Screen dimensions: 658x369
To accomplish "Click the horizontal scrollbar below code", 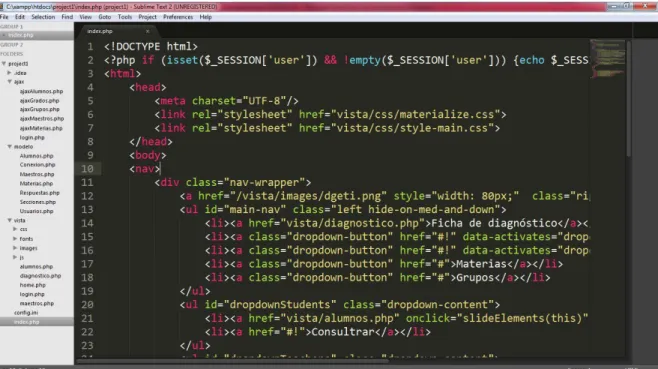I will coord(232,361).
